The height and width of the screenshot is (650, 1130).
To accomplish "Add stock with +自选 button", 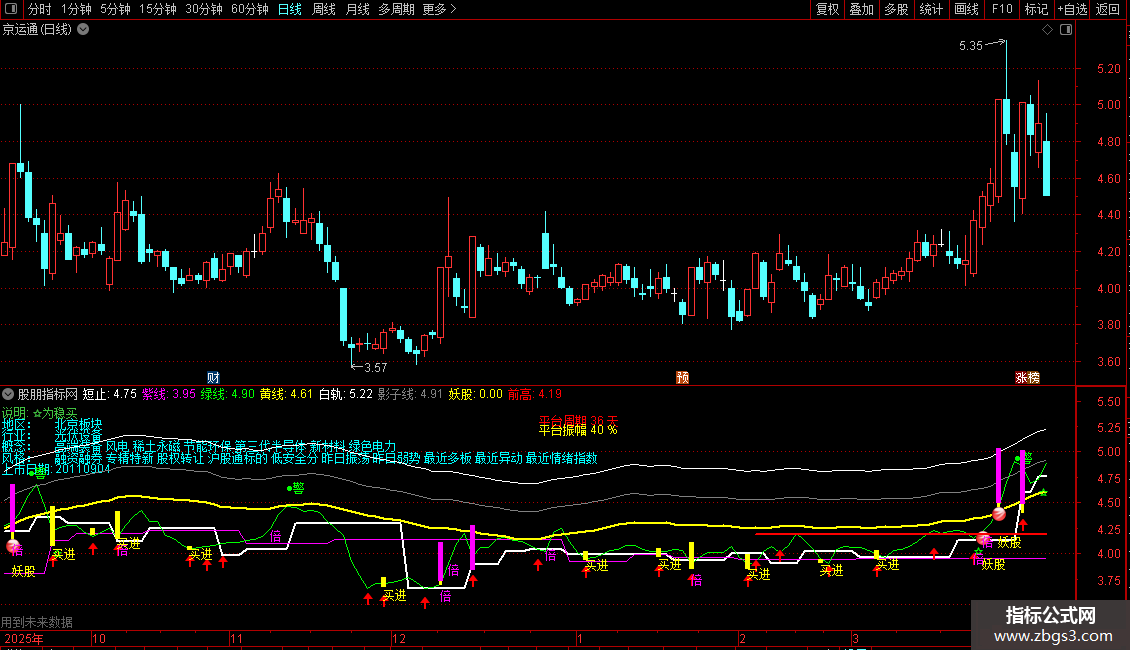I will click(1071, 10).
